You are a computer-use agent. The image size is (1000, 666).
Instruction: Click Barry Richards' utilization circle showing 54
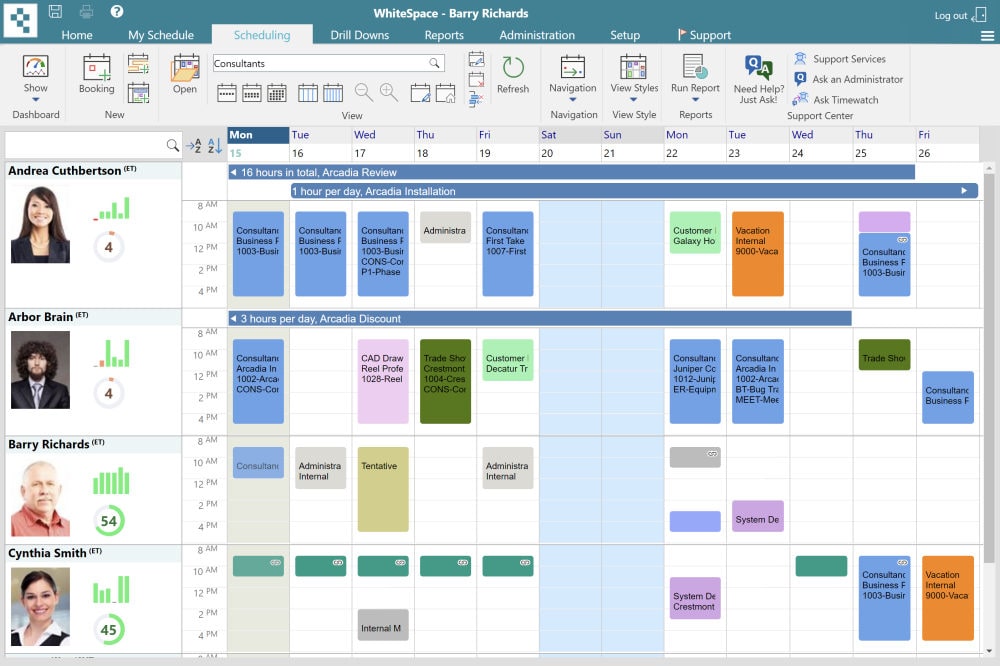click(109, 521)
